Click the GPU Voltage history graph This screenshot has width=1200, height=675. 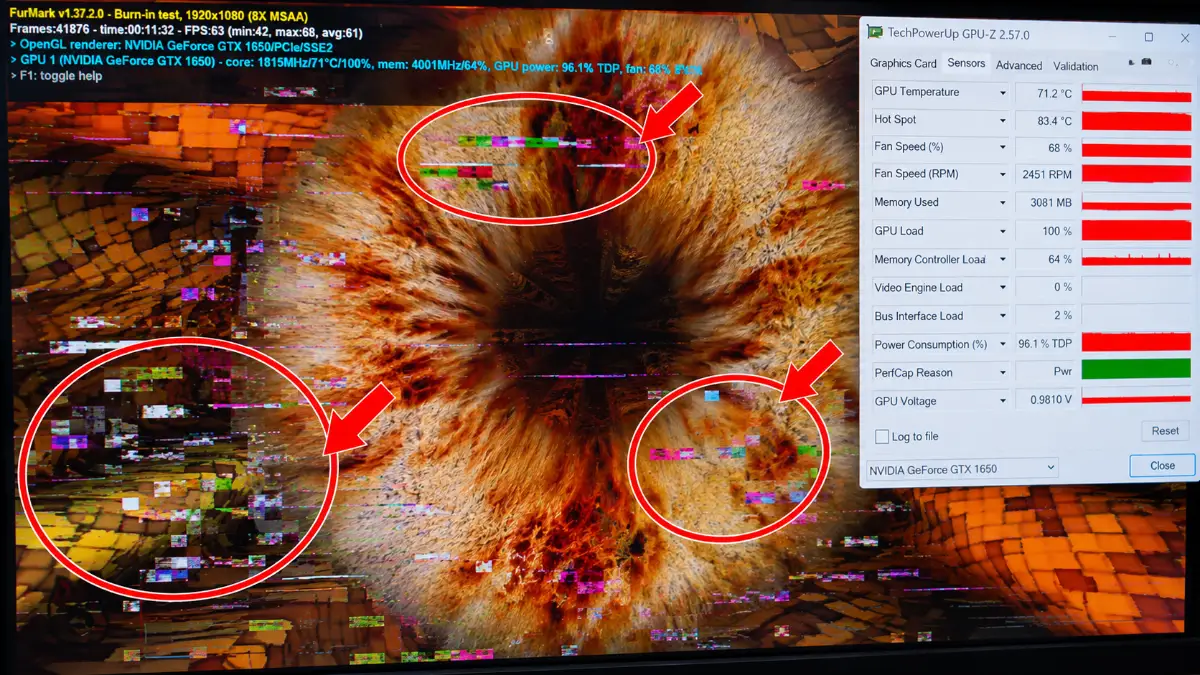1136,399
